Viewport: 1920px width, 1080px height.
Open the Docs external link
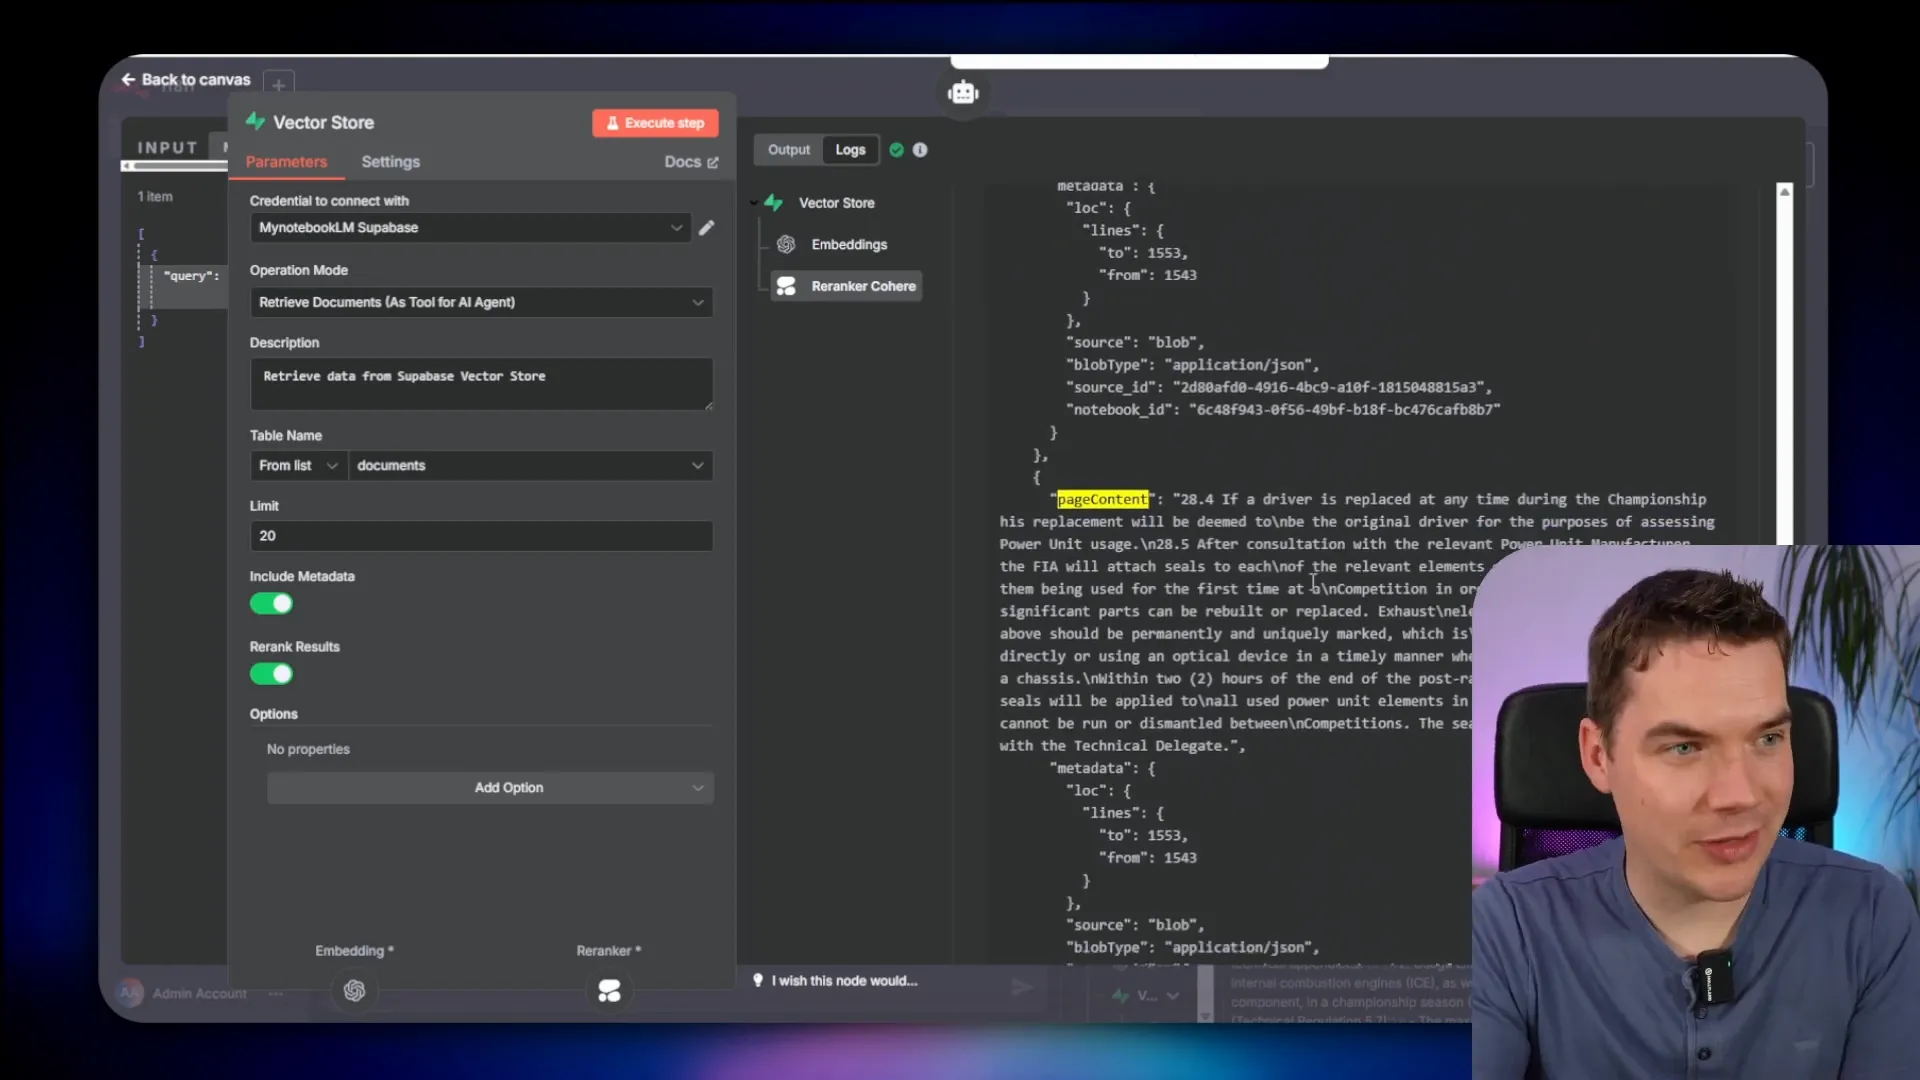691,162
